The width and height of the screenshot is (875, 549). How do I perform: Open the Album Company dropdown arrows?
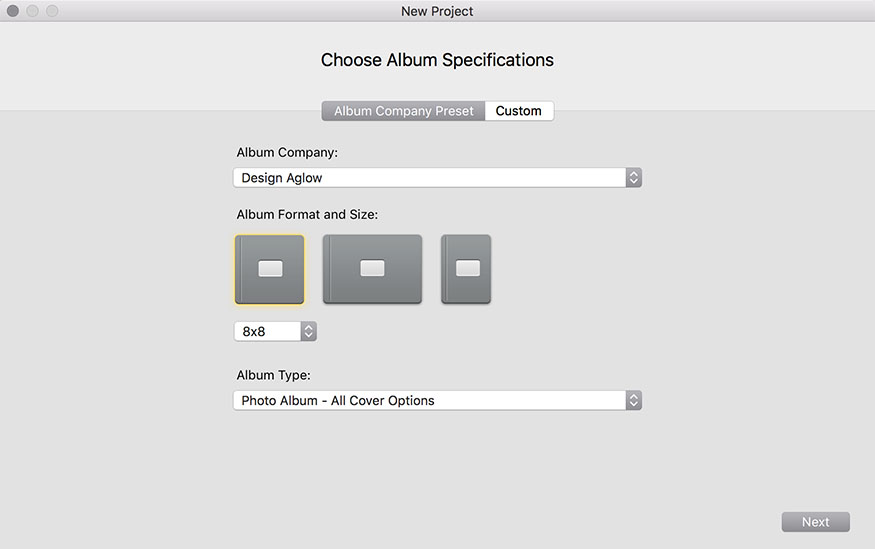633,177
